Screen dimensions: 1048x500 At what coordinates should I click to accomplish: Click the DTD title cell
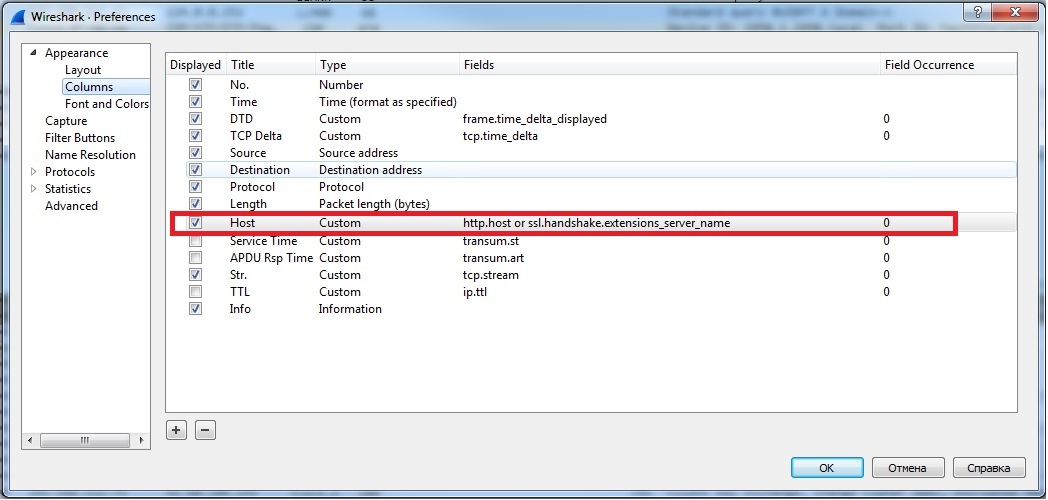239,119
